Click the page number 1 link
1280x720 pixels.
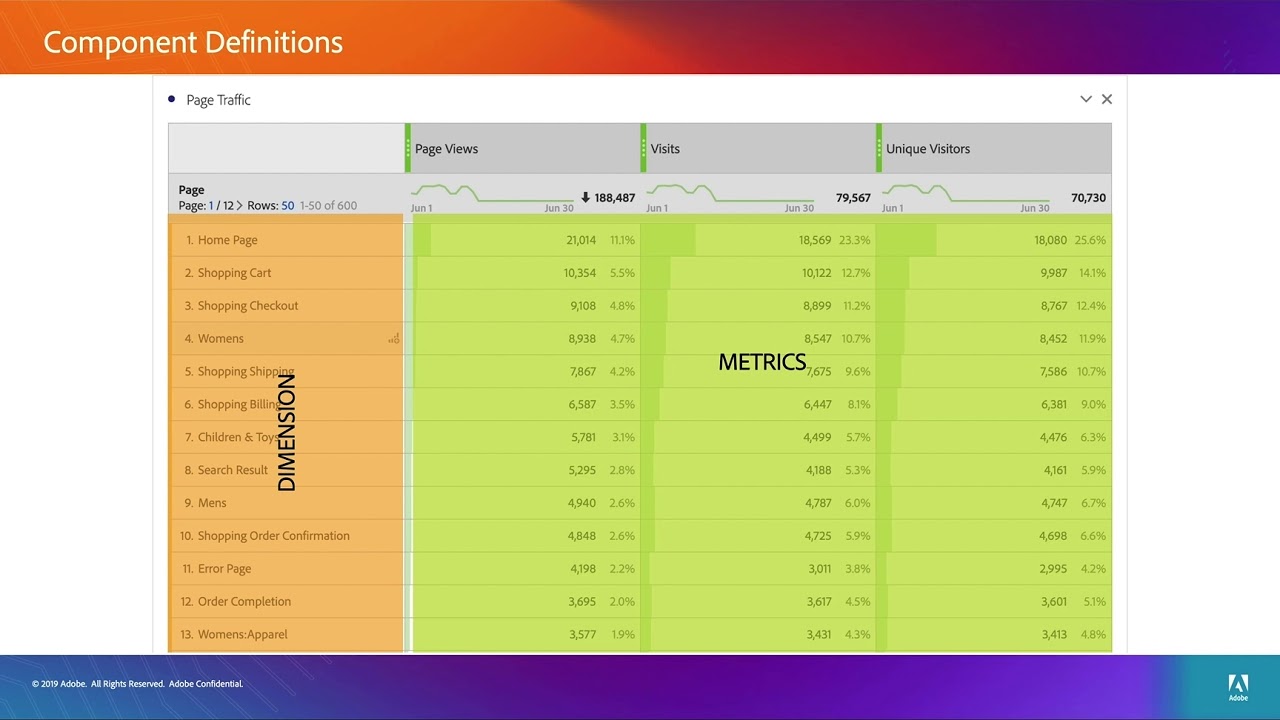(211, 206)
